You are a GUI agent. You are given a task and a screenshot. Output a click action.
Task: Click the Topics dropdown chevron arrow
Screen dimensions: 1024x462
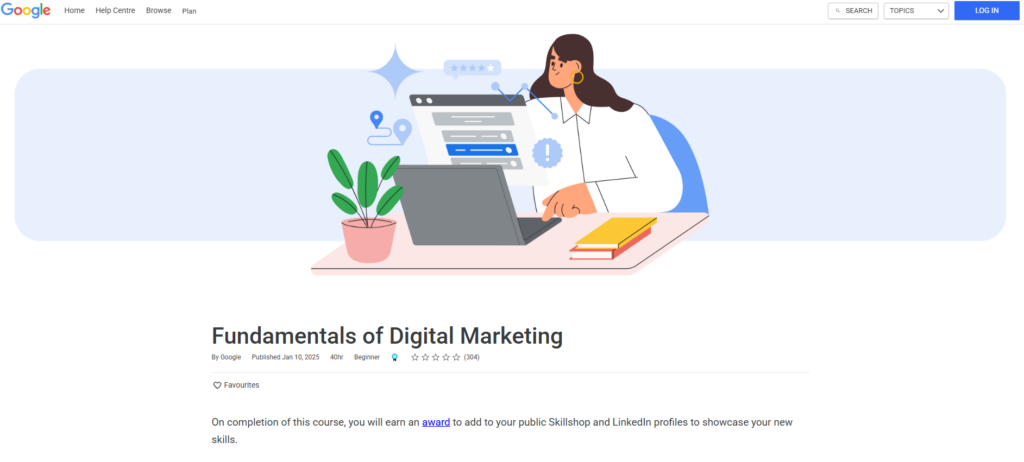coord(941,11)
